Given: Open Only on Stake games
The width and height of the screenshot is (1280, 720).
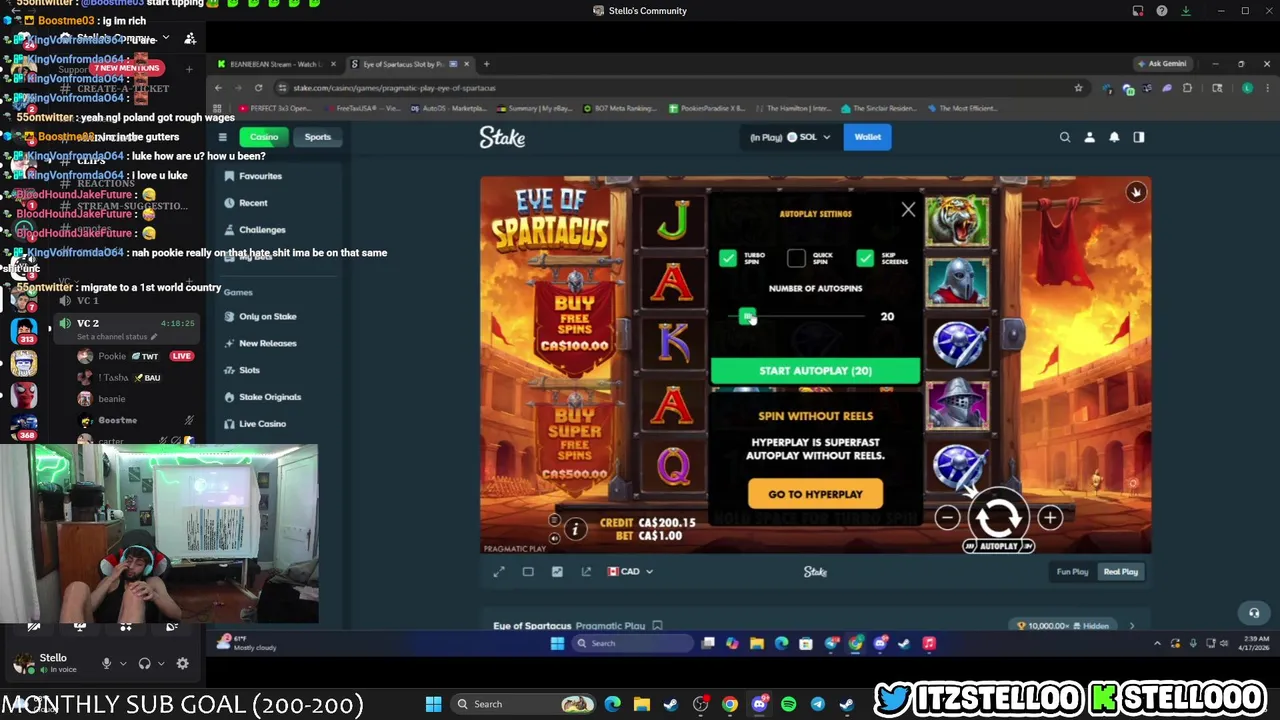Looking at the screenshot, I should [267, 316].
